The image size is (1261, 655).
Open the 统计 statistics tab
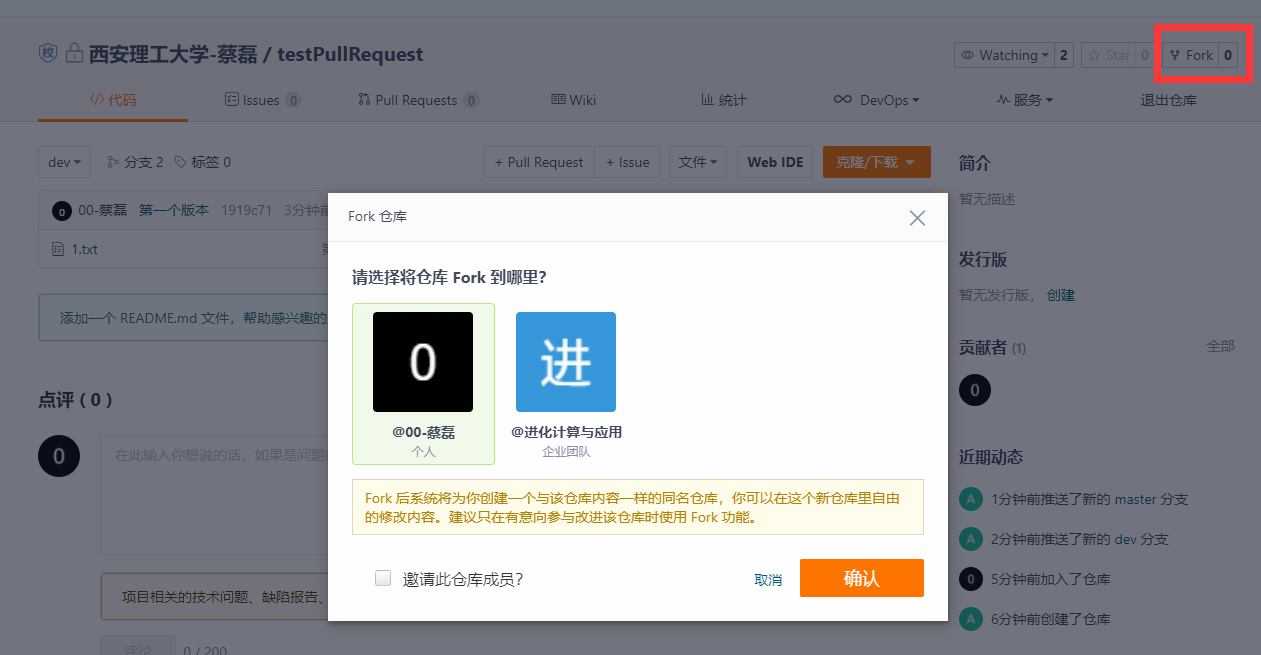[724, 100]
